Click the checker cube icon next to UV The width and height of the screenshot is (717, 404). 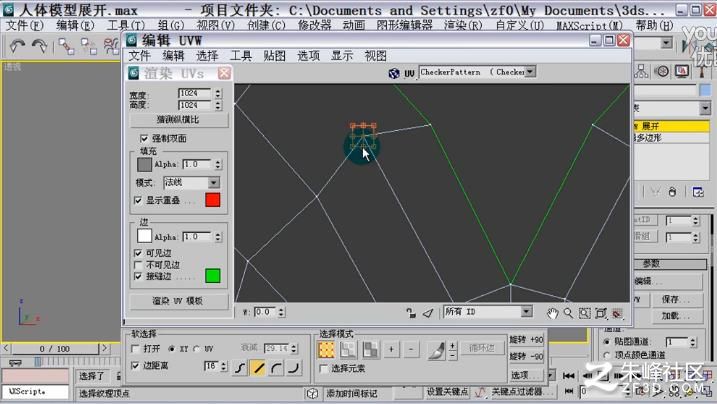[394, 73]
